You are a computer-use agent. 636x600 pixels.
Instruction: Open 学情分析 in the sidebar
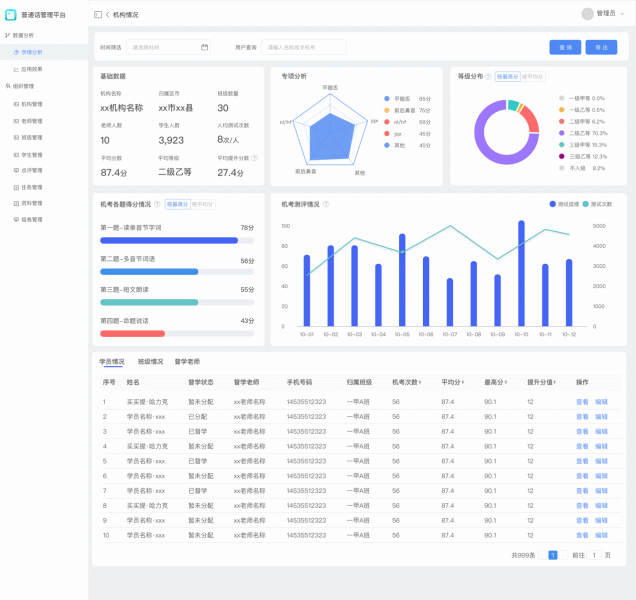[x=31, y=51]
